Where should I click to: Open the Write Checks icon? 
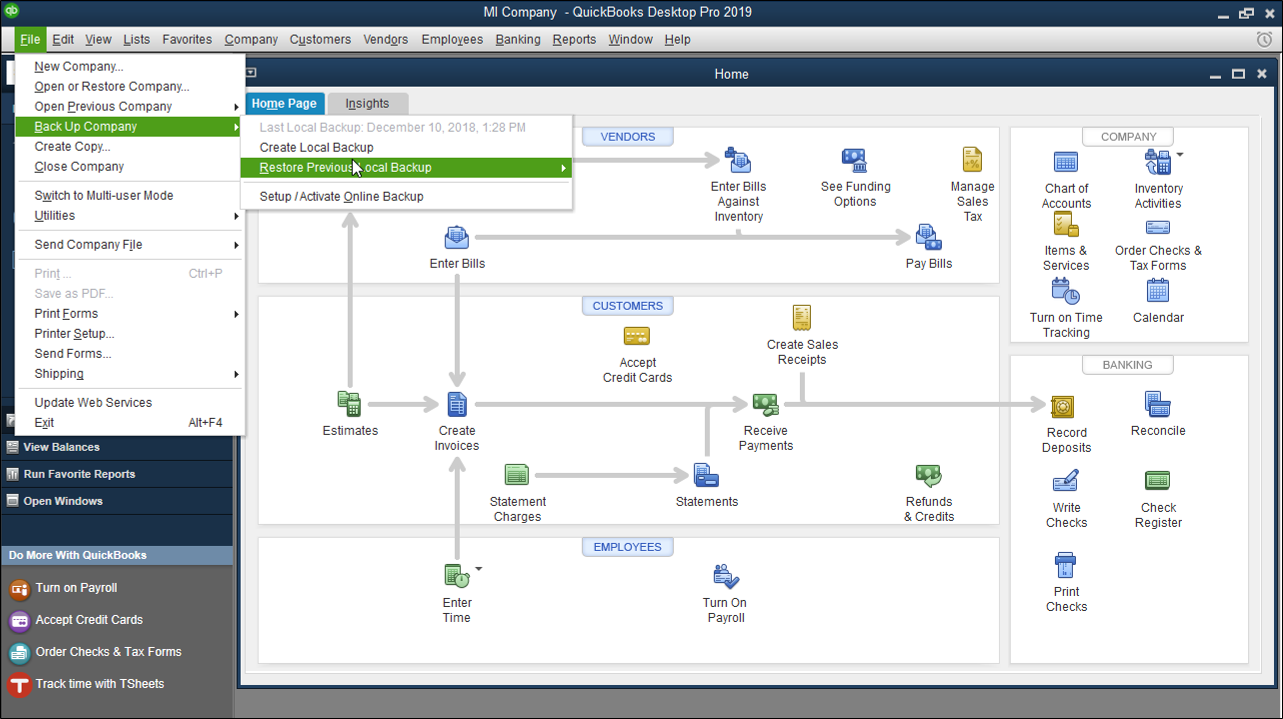pyautogui.click(x=1066, y=482)
